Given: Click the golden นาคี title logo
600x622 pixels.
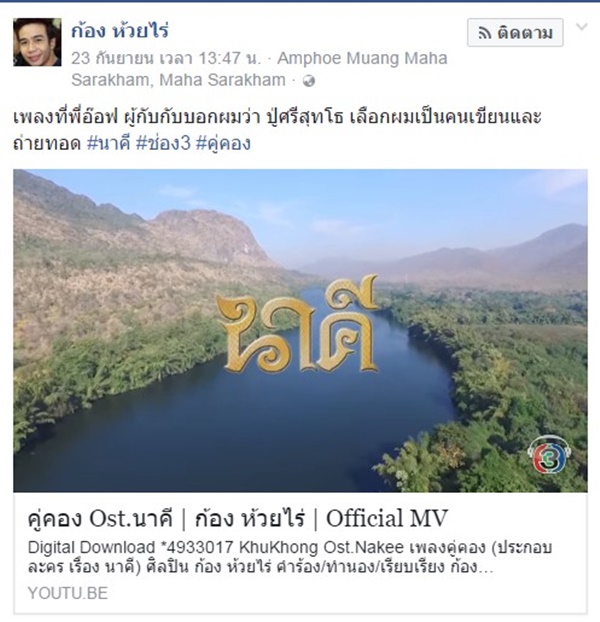Looking at the screenshot, I should tap(297, 324).
